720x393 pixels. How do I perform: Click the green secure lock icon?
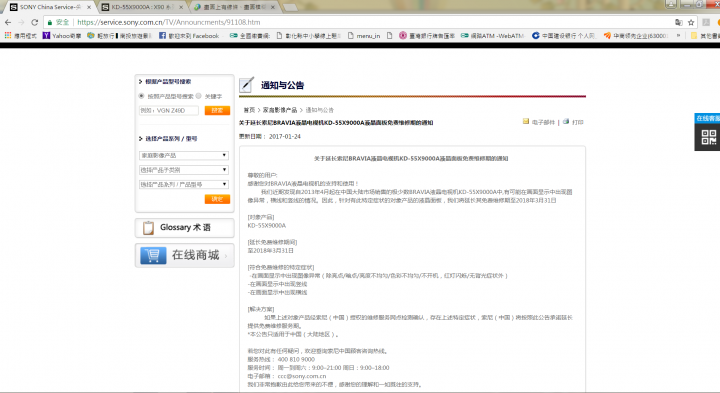pos(50,22)
